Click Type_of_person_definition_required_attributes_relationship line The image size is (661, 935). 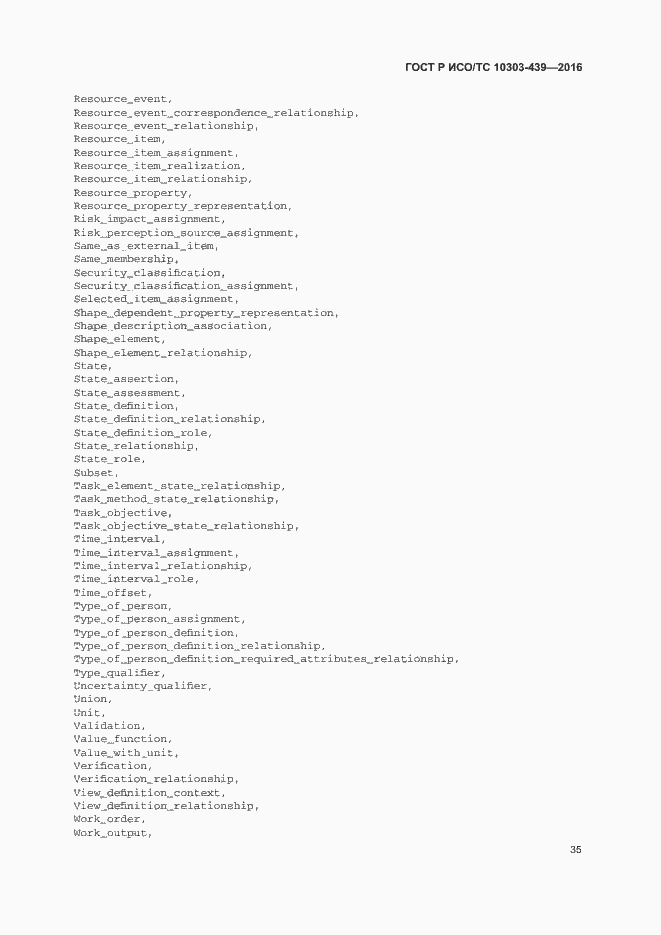[266, 659]
